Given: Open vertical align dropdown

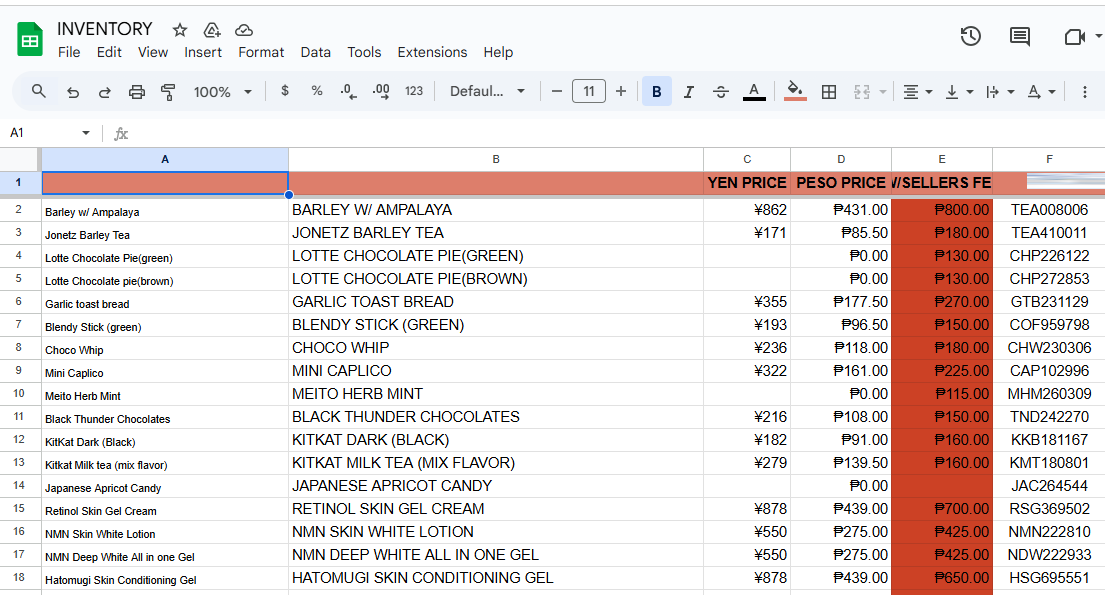Looking at the screenshot, I should (x=958, y=92).
